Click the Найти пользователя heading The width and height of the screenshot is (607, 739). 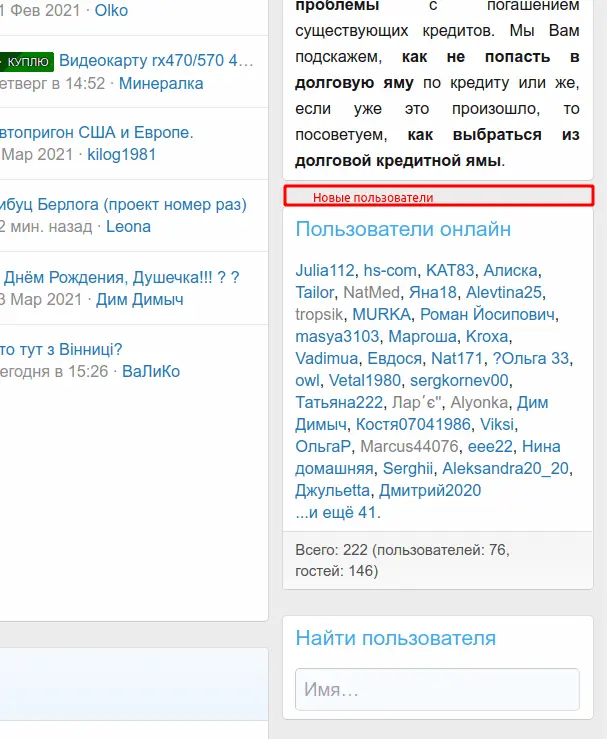click(x=396, y=638)
